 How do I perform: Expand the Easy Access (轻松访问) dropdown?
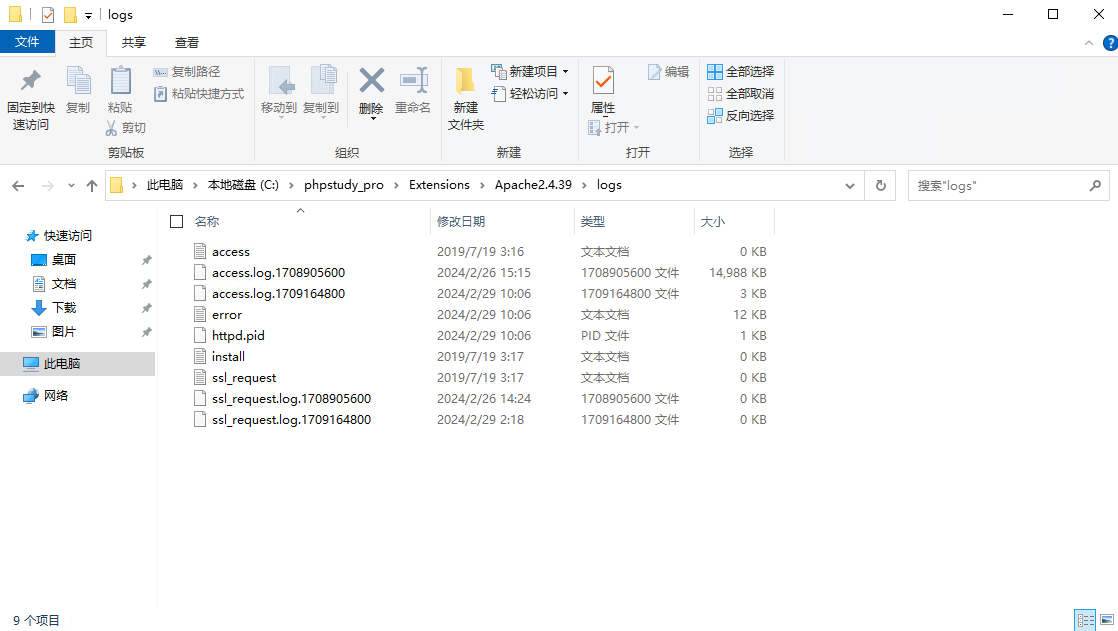pyautogui.click(x=530, y=93)
